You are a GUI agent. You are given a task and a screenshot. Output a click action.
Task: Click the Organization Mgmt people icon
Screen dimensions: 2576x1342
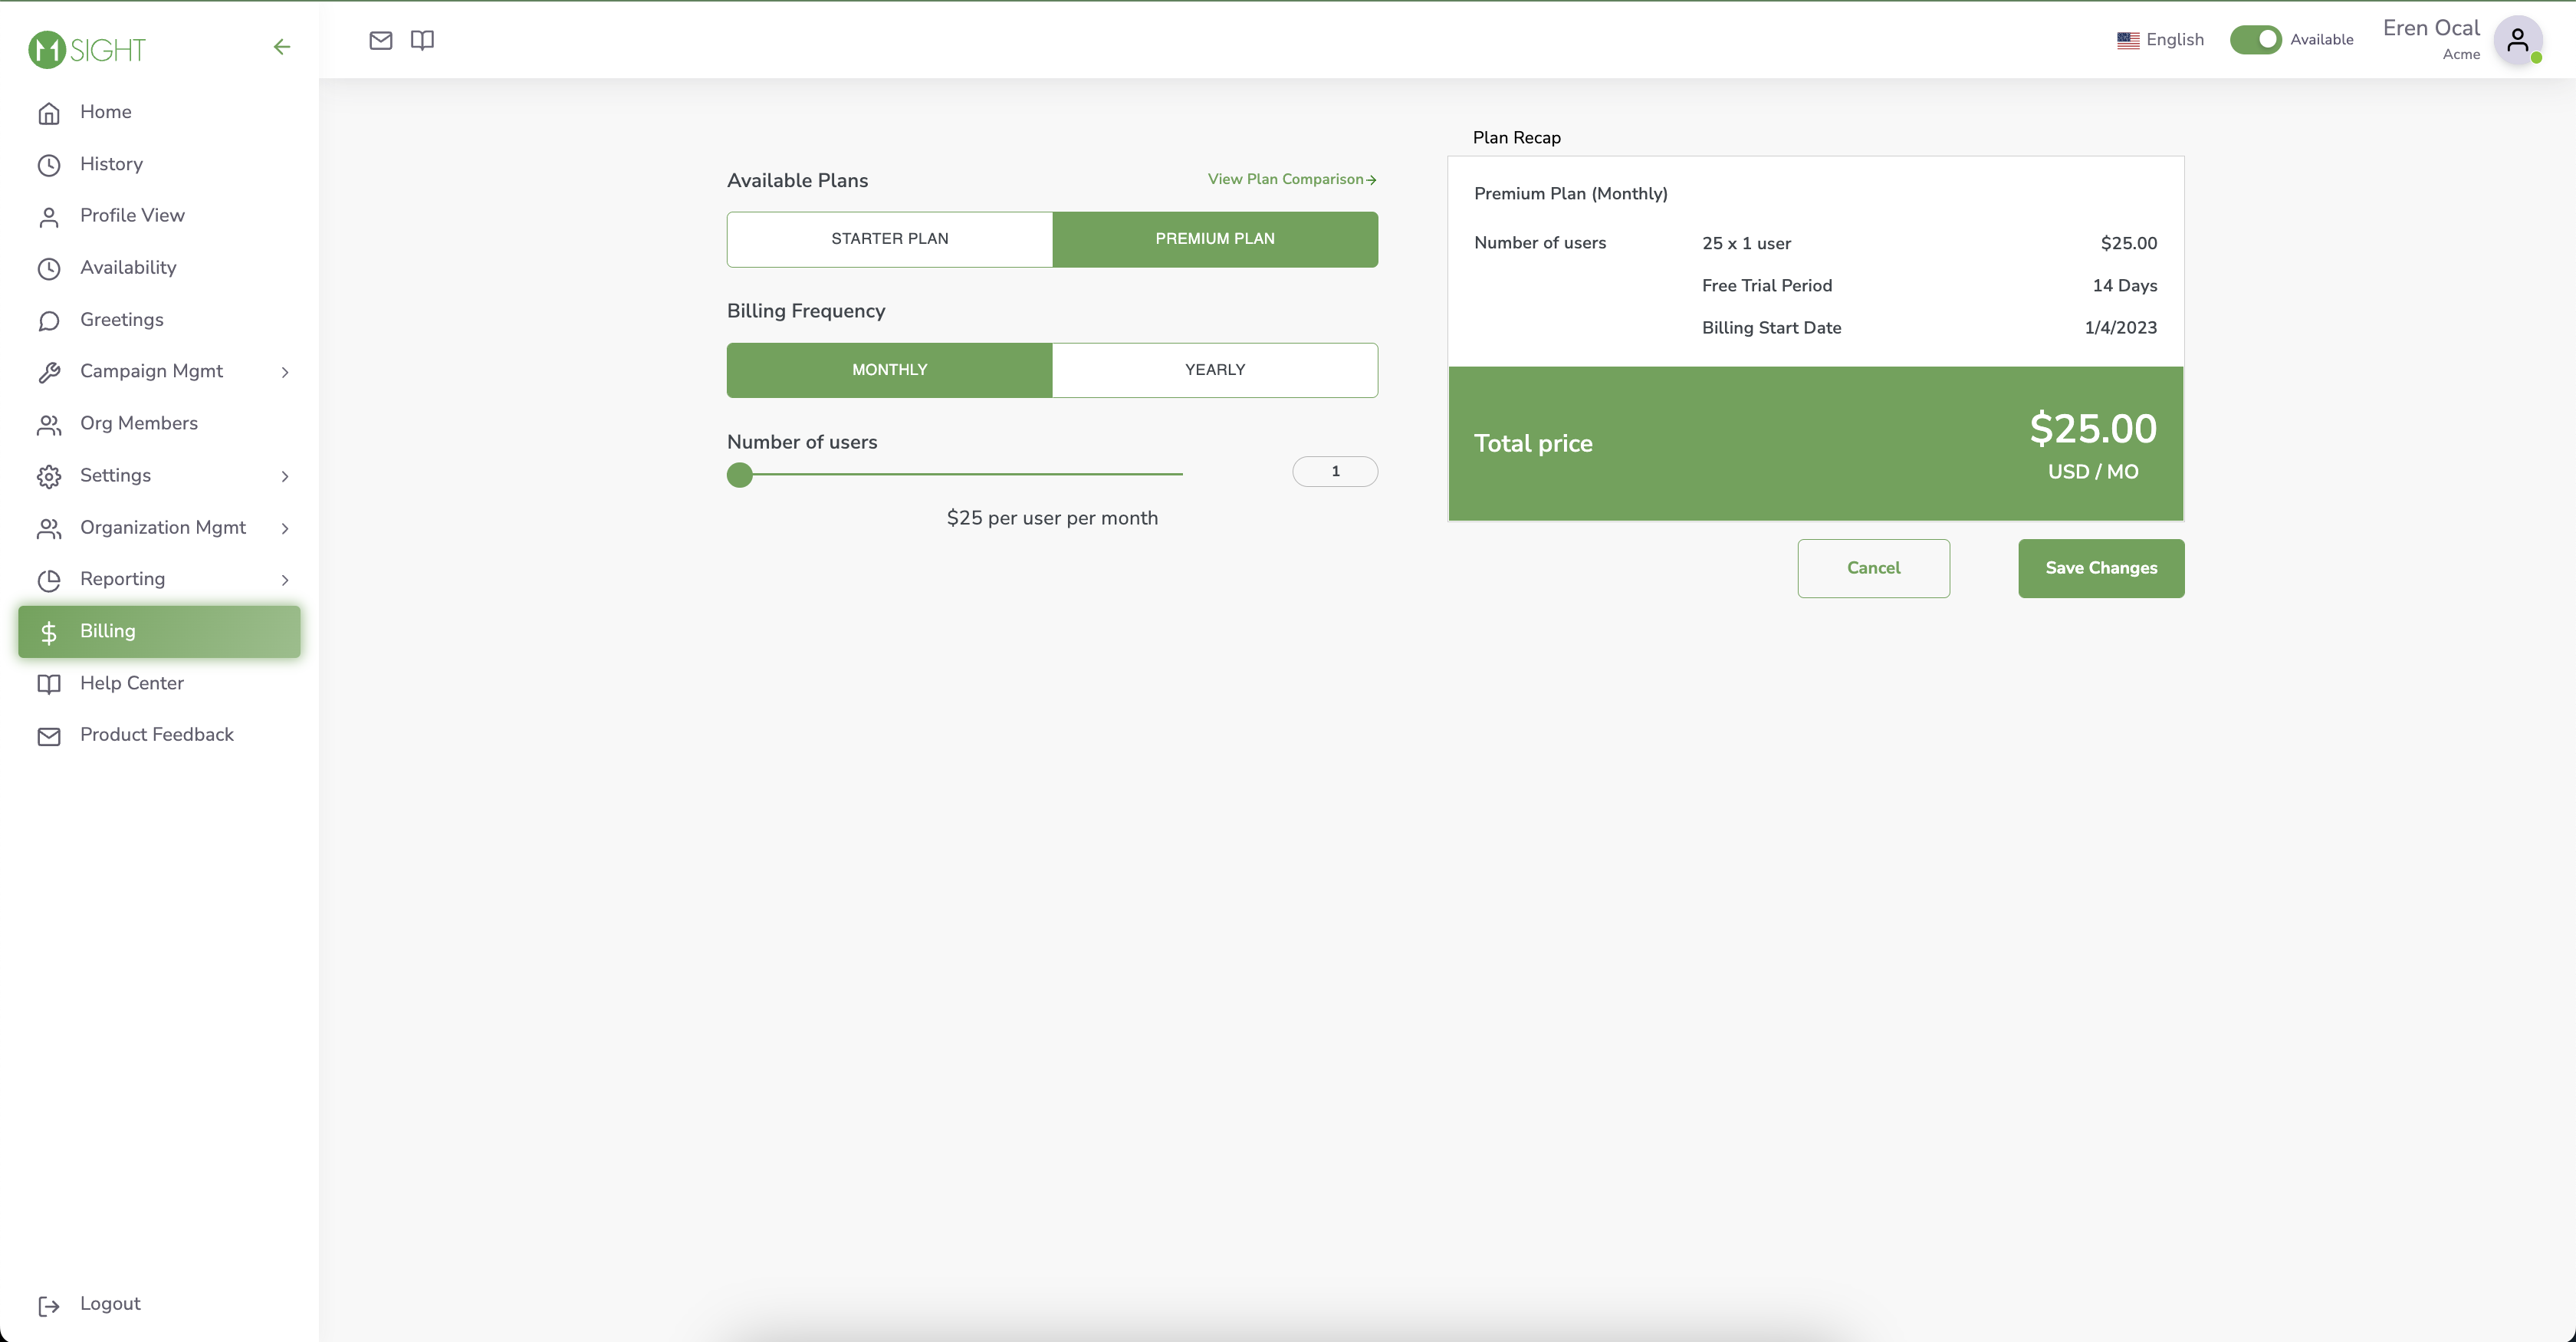[x=49, y=528]
